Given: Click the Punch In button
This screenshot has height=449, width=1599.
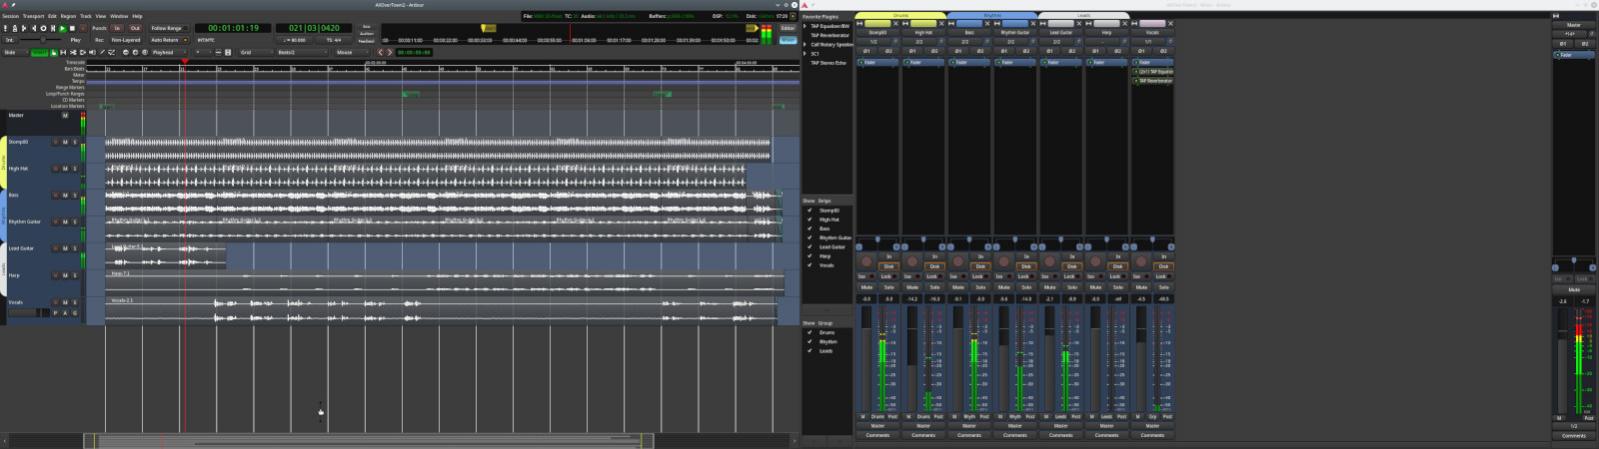Looking at the screenshot, I should coord(117,28).
